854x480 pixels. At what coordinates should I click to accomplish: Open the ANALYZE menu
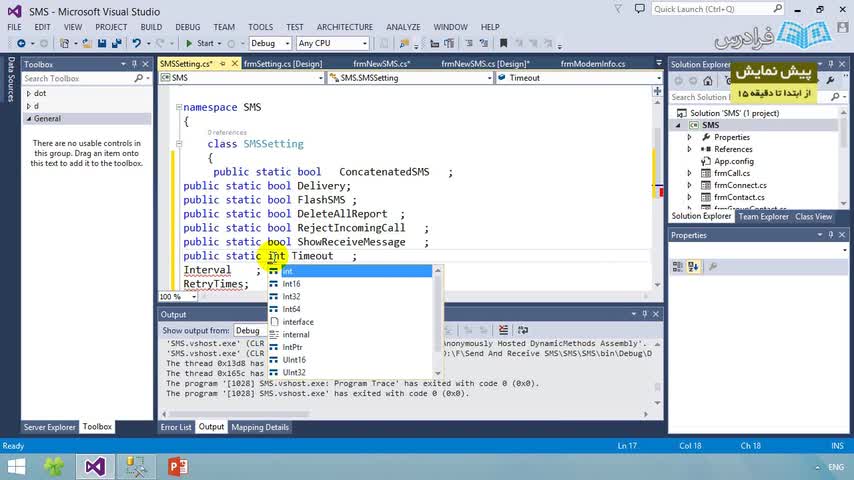(x=403, y=27)
